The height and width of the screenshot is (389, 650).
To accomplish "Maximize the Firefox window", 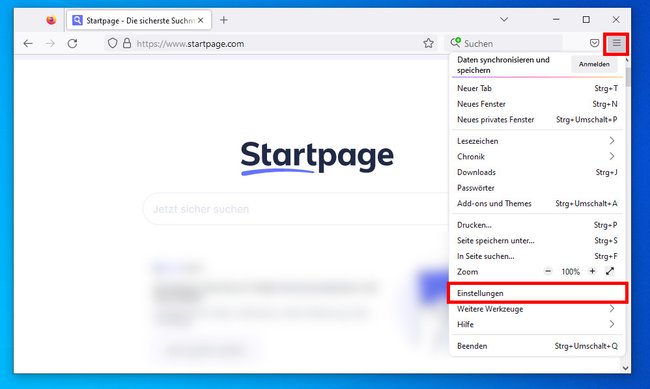I will [x=586, y=19].
